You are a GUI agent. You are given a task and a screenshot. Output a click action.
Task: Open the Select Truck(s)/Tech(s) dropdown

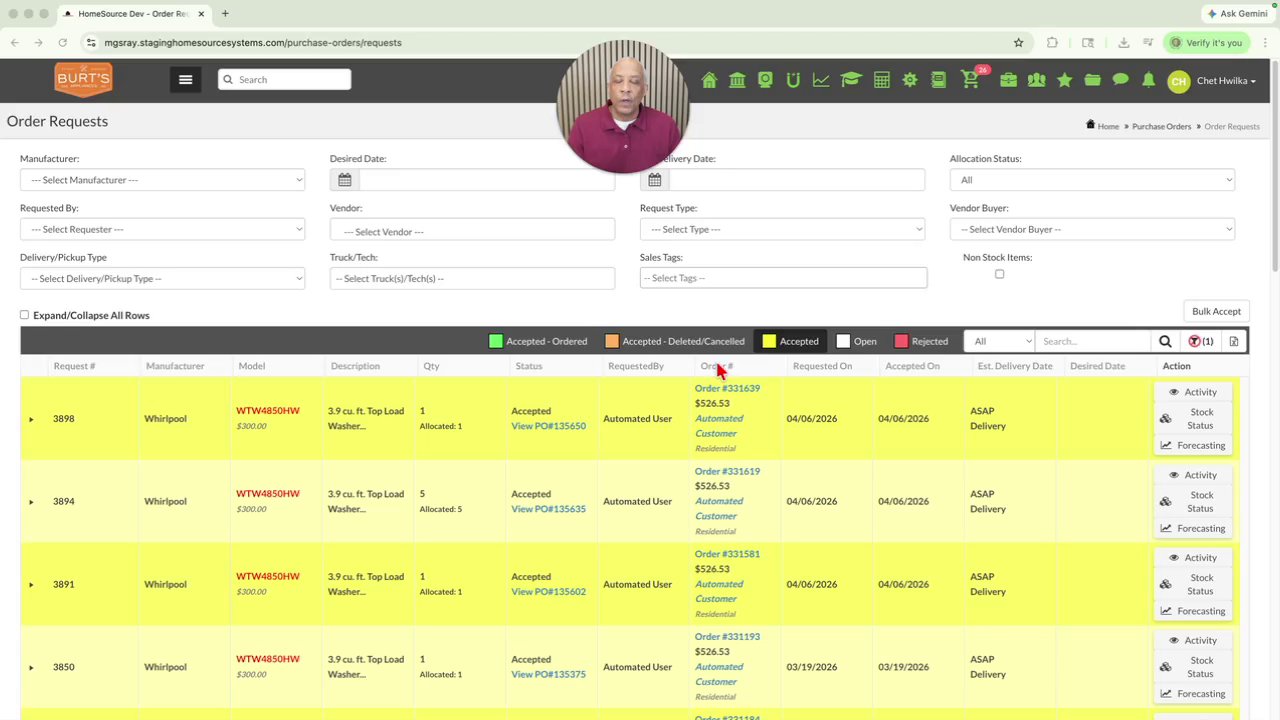472,279
